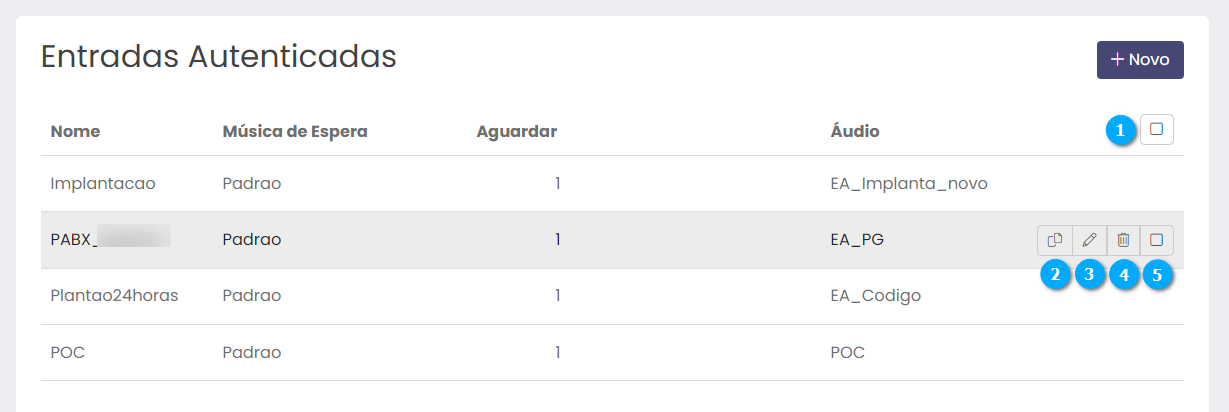Click the EA_Codigo audio cell
The width and height of the screenshot is (1229, 412).
pos(875,296)
